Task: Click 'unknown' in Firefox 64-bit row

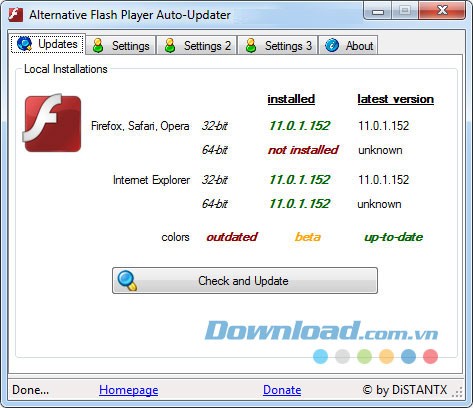Action: point(380,150)
